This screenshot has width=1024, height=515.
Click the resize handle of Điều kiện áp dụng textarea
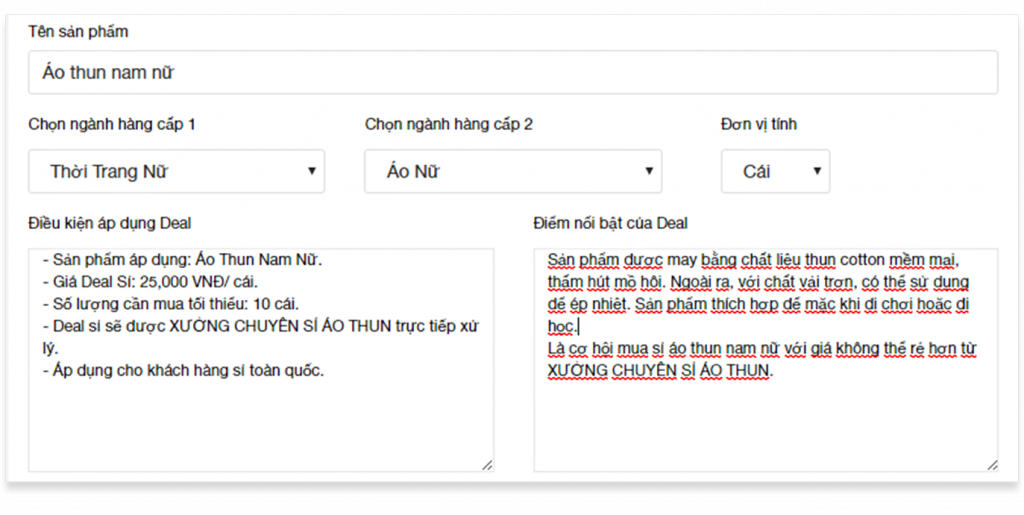[487, 465]
